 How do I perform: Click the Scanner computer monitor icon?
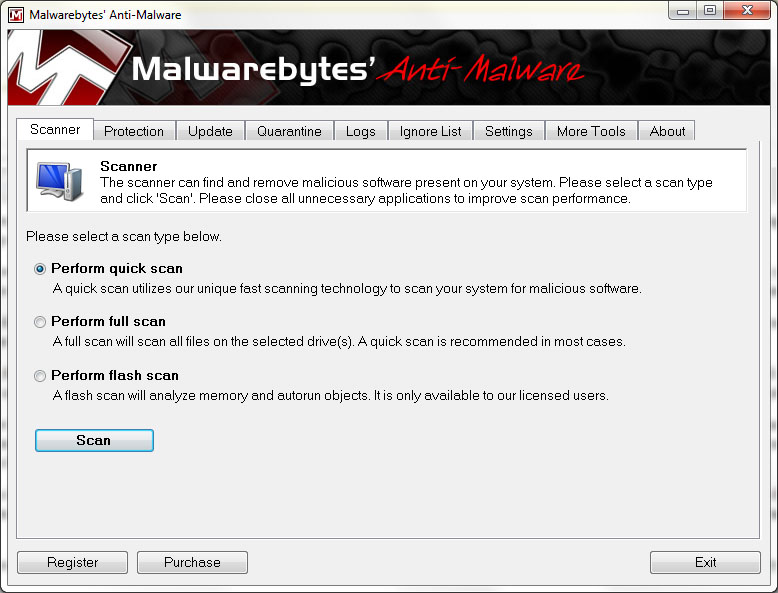coord(60,181)
